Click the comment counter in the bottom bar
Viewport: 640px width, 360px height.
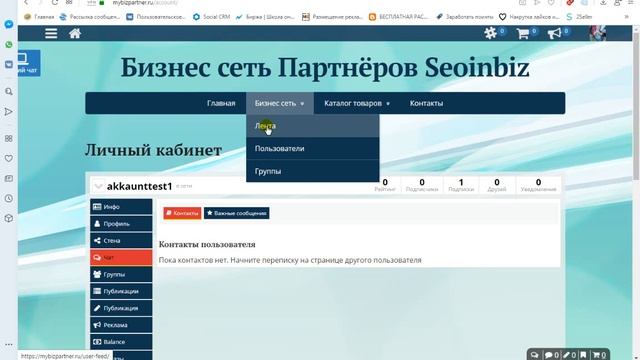point(551,355)
